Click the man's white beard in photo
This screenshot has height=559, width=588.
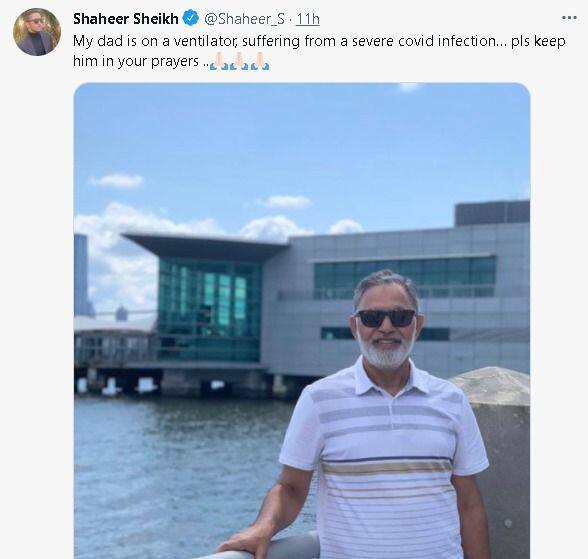[x=386, y=351]
